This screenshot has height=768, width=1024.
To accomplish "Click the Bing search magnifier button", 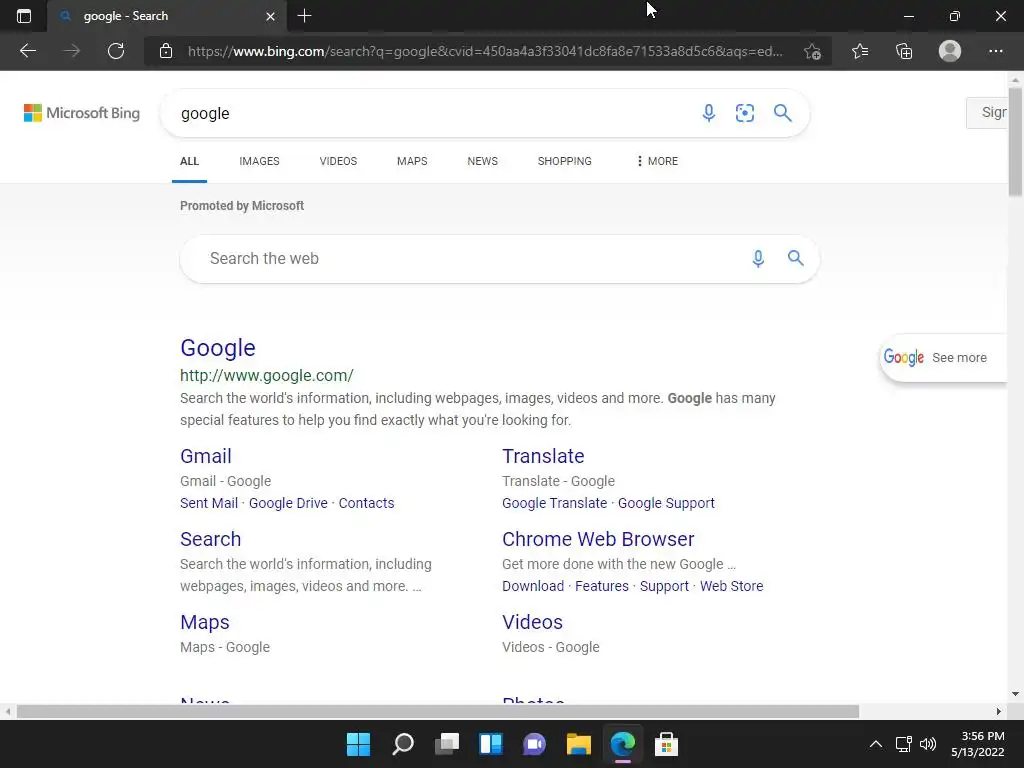I will [782, 113].
